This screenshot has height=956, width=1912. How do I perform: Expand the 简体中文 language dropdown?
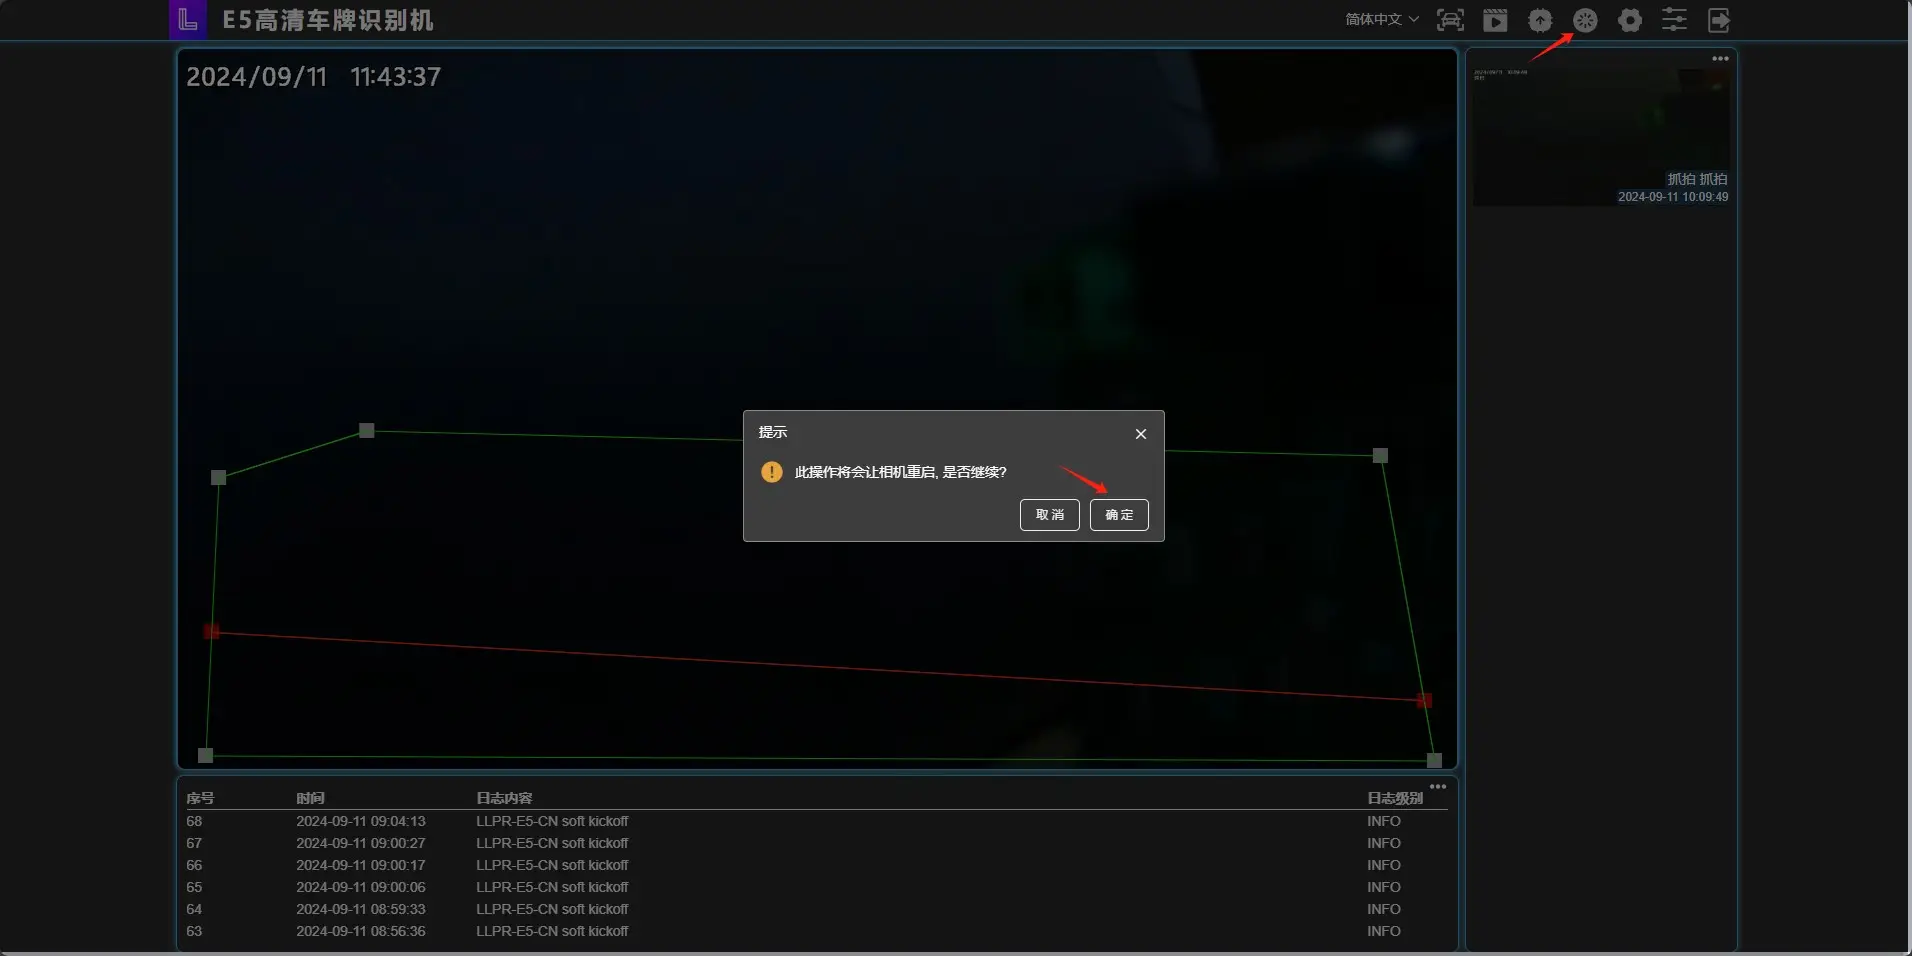point(1382,20)
